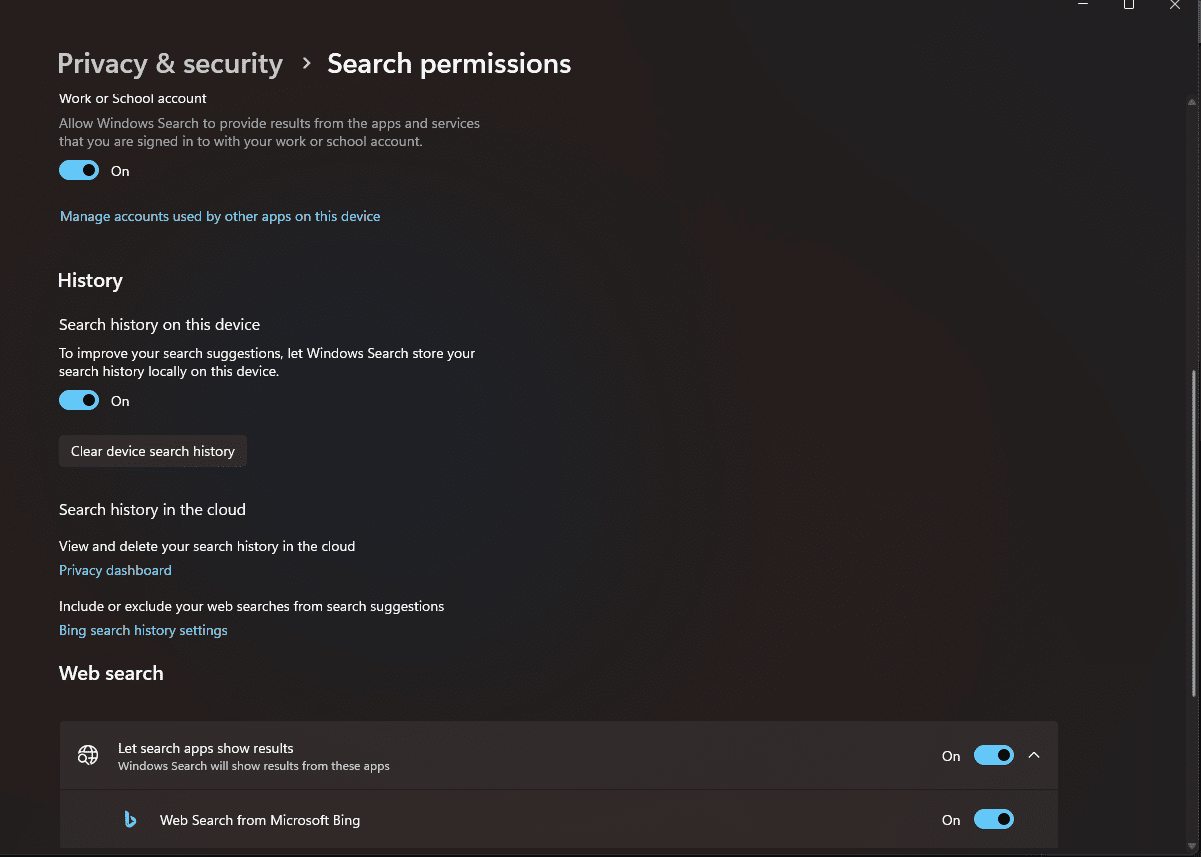Viewport: 1201px width, 857px height.
Task: Click the scrollbar up arrow
Action: point(1192,102)
